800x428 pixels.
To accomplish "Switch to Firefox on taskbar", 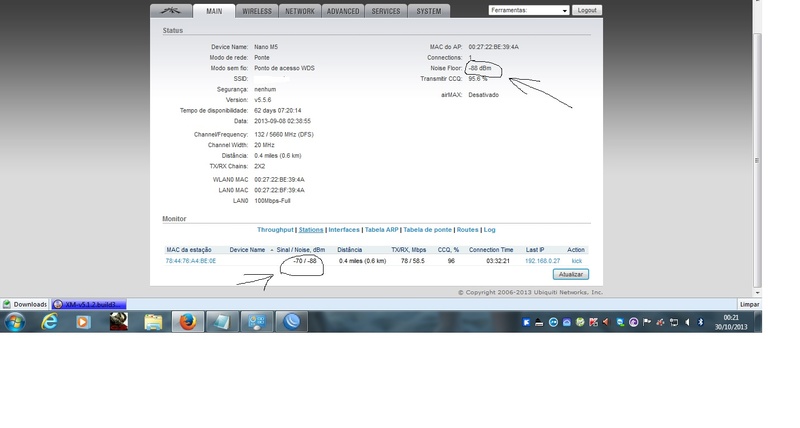I will (x=188, y=322).
